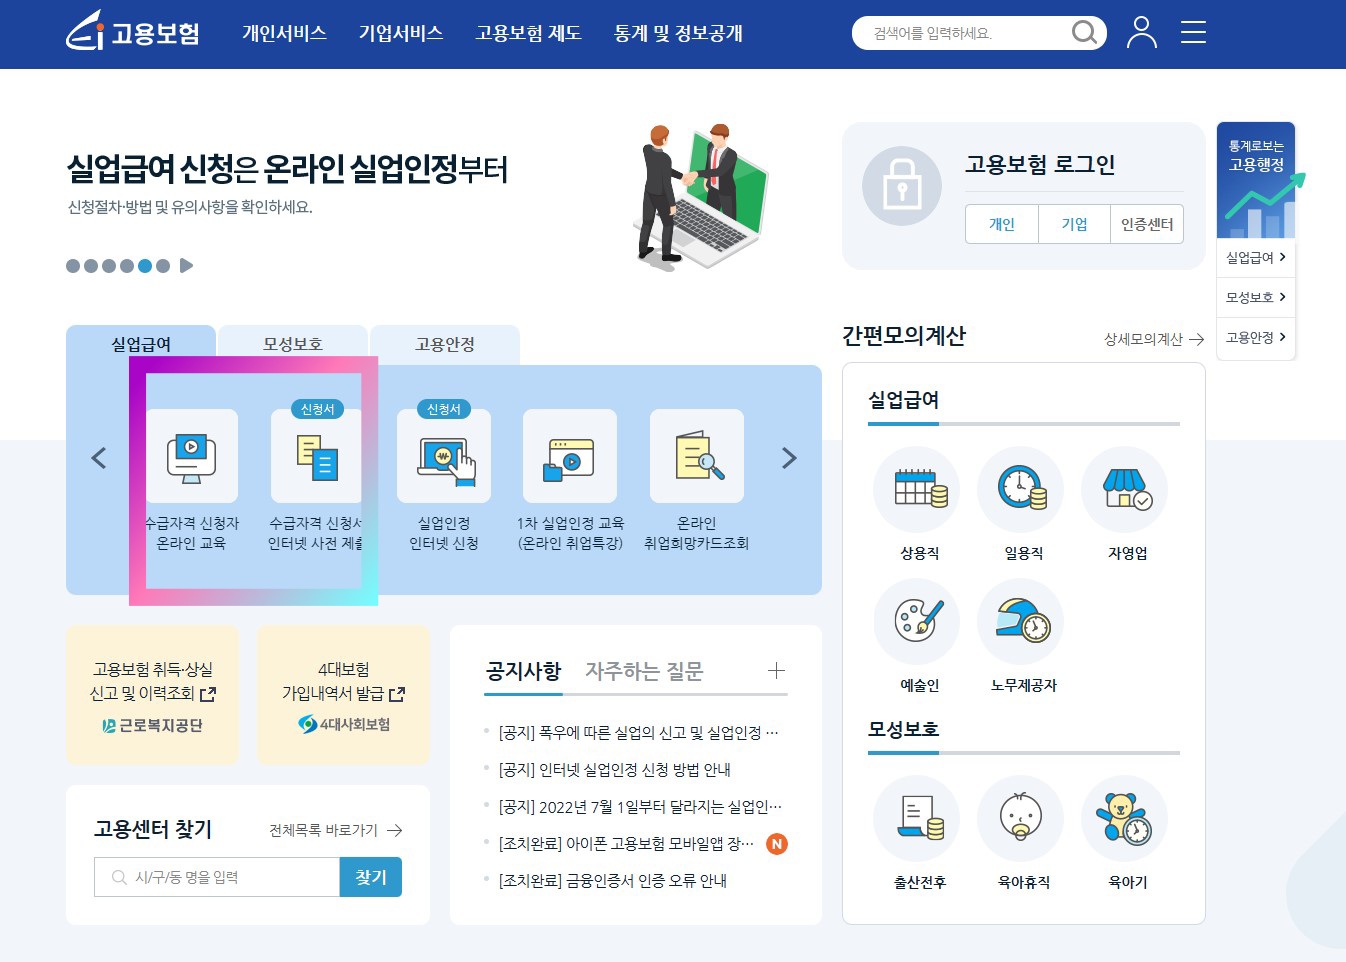The width and height of the screenshot is (1346, 962).
Task: Expand 고용안정 in the side quick menu
Action: (1256, 337)
